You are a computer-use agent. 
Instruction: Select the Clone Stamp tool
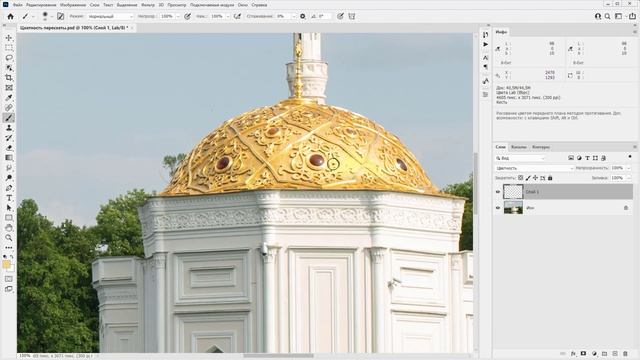click(9, 128)
